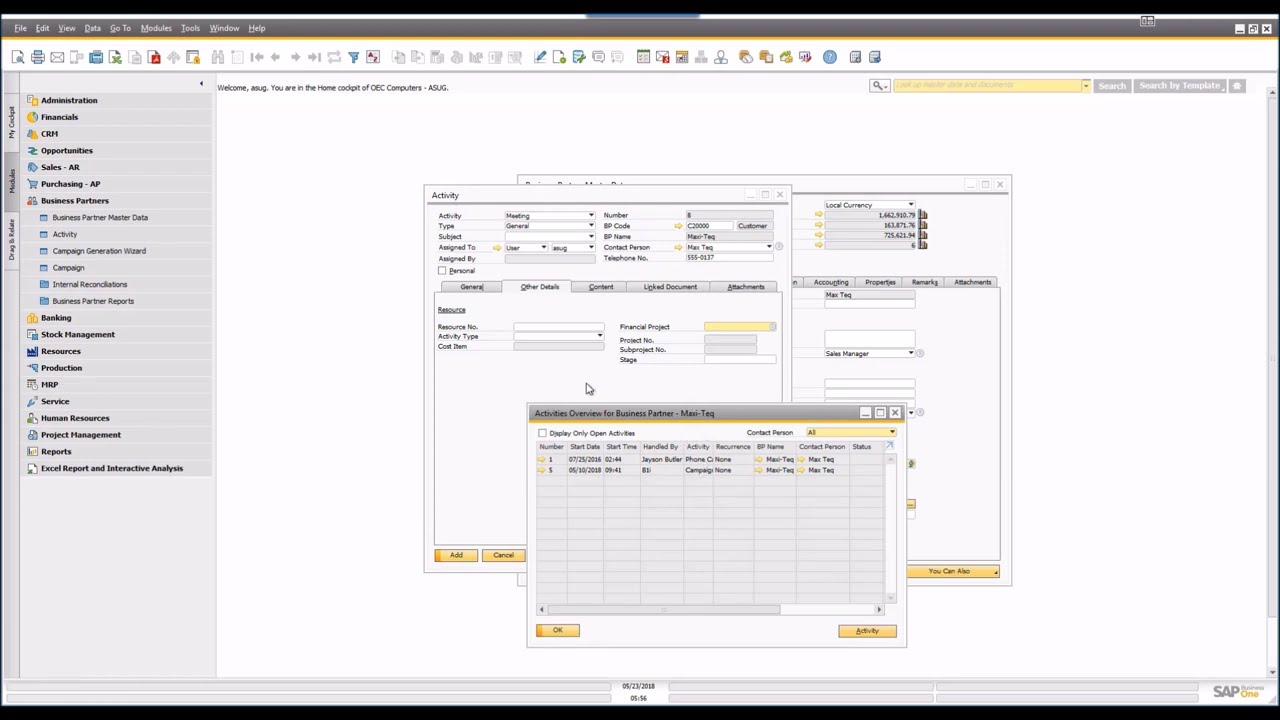Image resolution: width=1280 pixels, height=720 pixels.
Task: Open the Activity Type dropdown
Action: coord(600,336)
